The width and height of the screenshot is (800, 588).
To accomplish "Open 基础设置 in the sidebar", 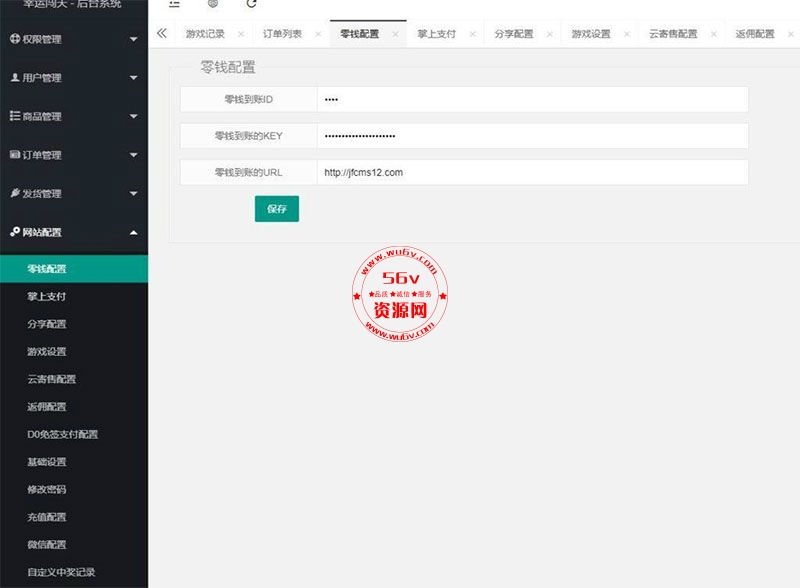I will [74, 462].
